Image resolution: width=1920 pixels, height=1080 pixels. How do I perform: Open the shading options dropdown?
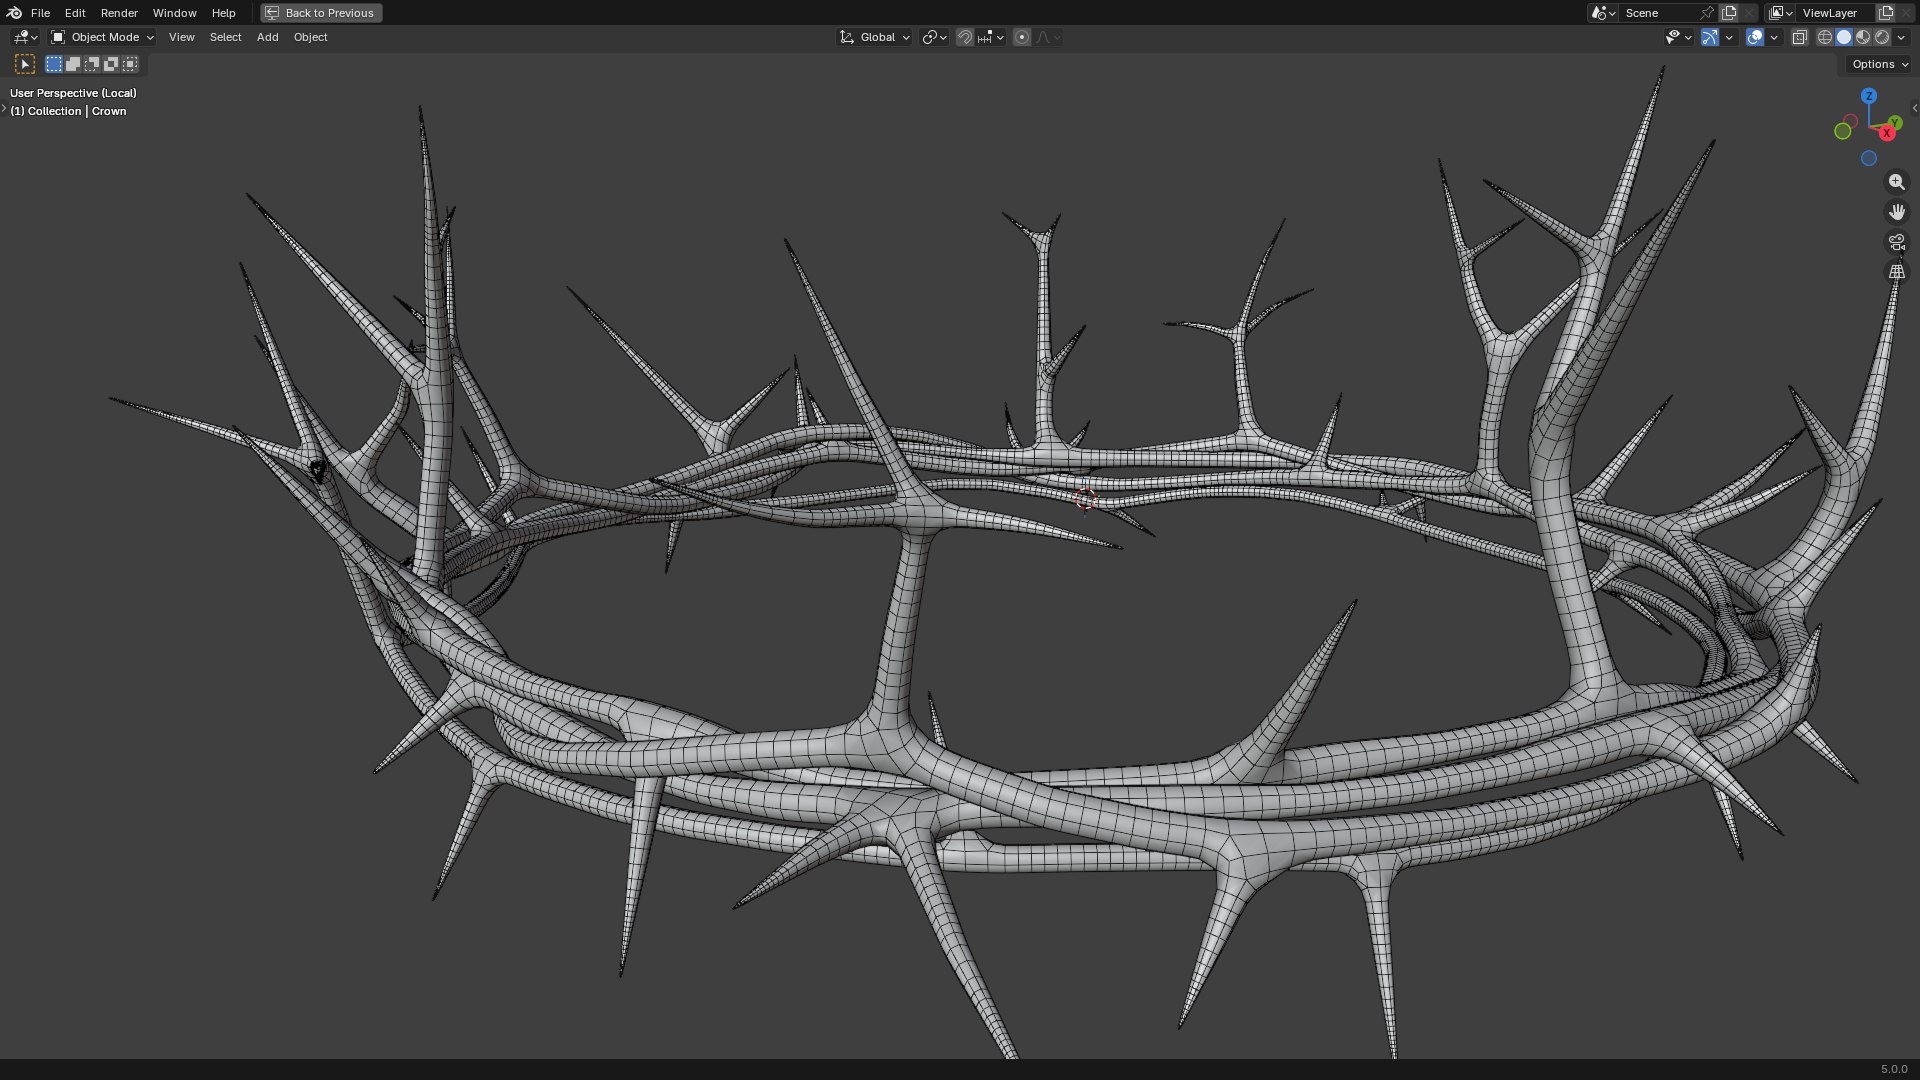1902,37
